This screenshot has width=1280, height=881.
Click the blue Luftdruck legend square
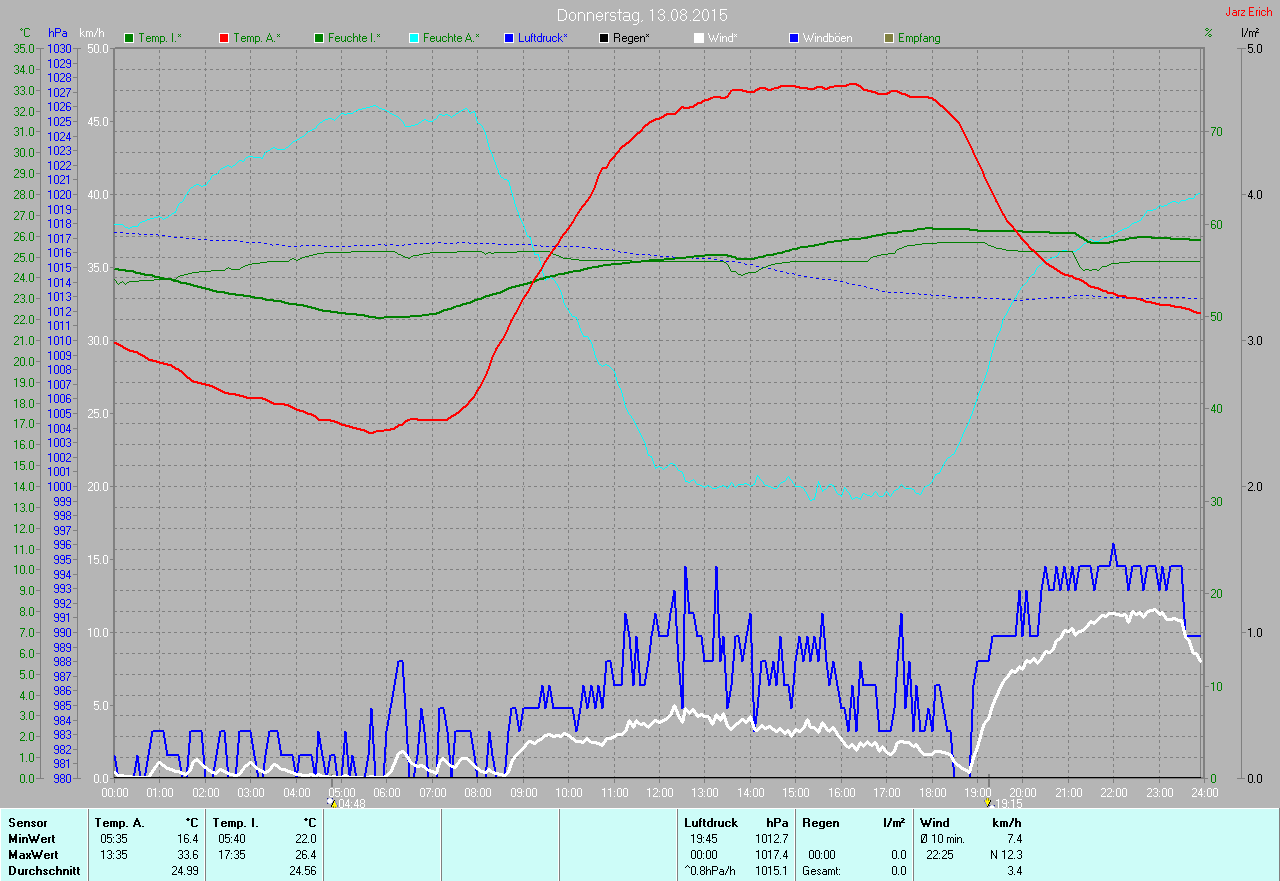(508, 38)
